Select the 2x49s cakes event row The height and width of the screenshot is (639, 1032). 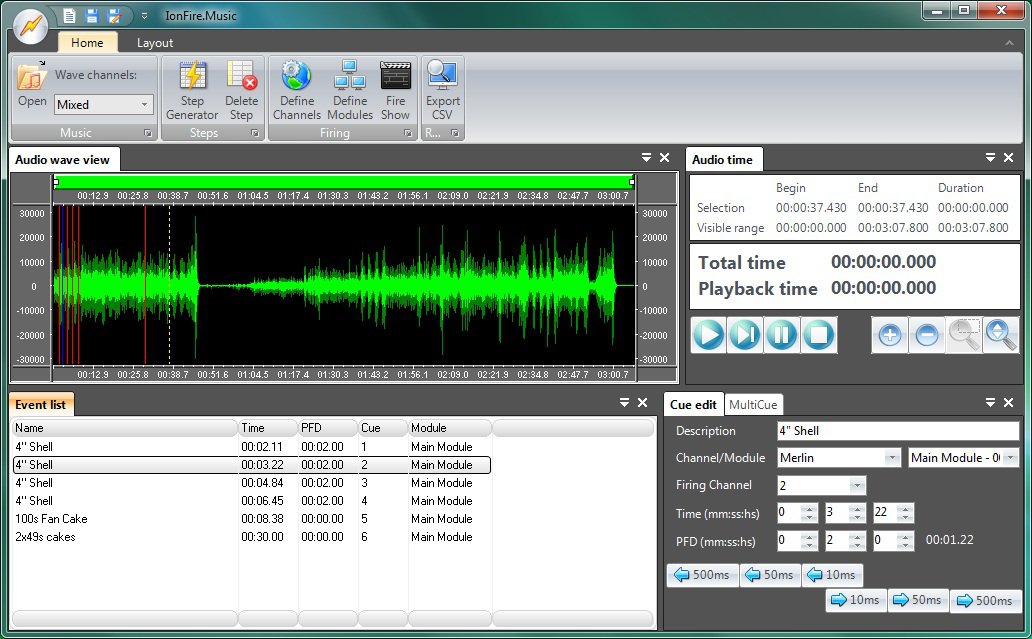(x=251, y=537)
